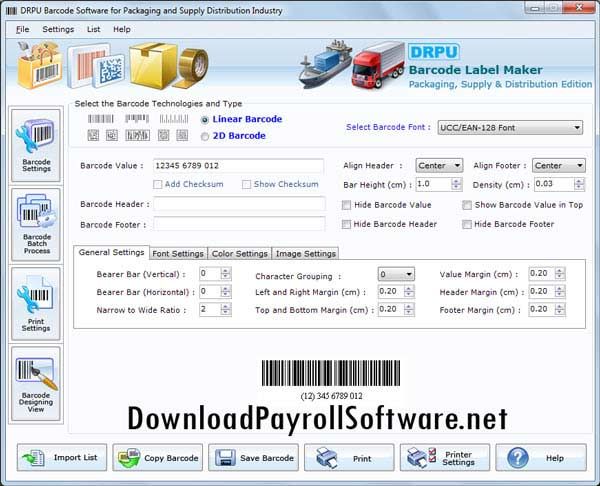The height and width of the screenshot is (486, 600).
Task: Switch to Font Settings tab
Action: click(178, 253)
